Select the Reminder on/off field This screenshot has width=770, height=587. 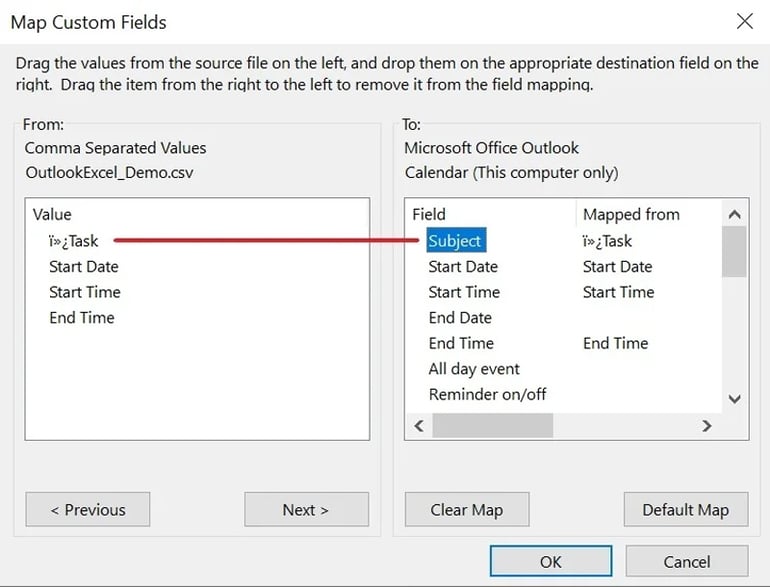point(487,394)
